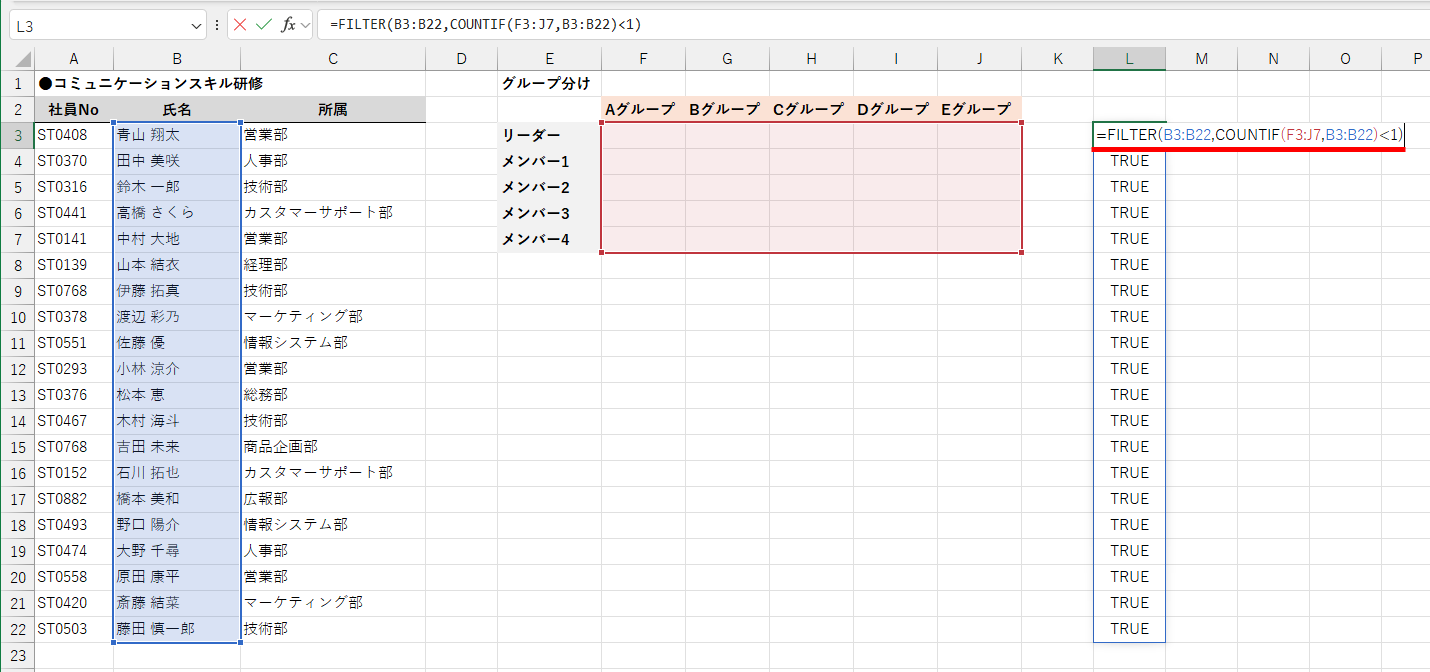The image size is (1430, 672).
Task: Select column A header
Action: [73, 58]
